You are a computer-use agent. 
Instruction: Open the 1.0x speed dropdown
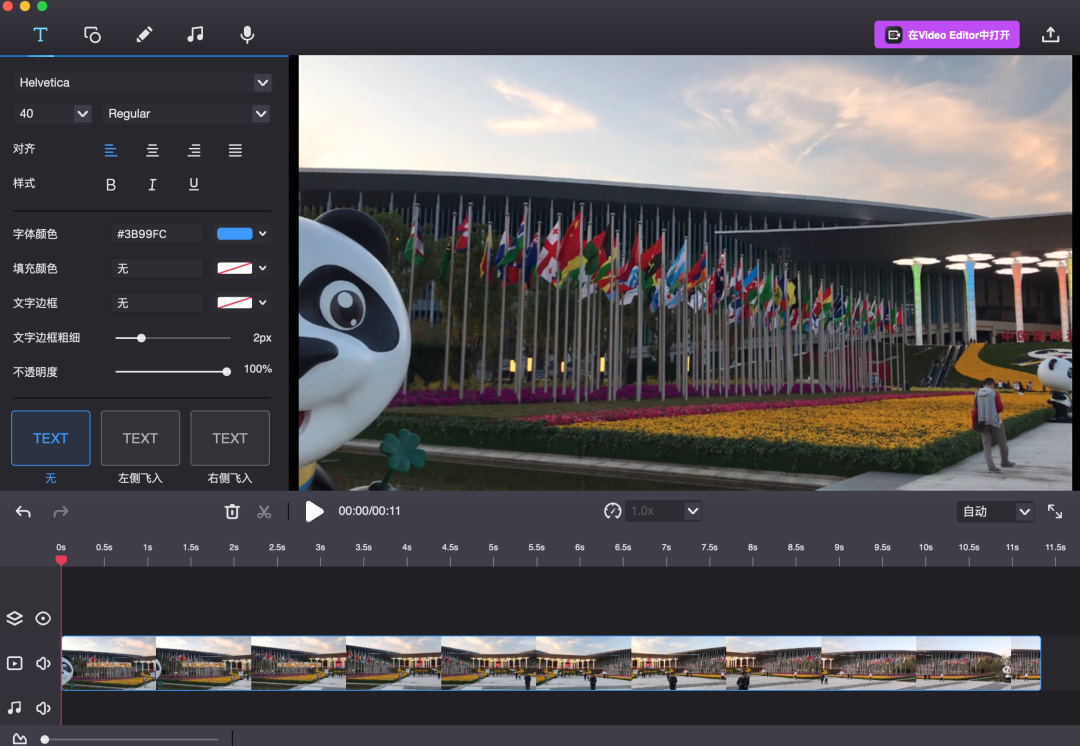[665, 511]
